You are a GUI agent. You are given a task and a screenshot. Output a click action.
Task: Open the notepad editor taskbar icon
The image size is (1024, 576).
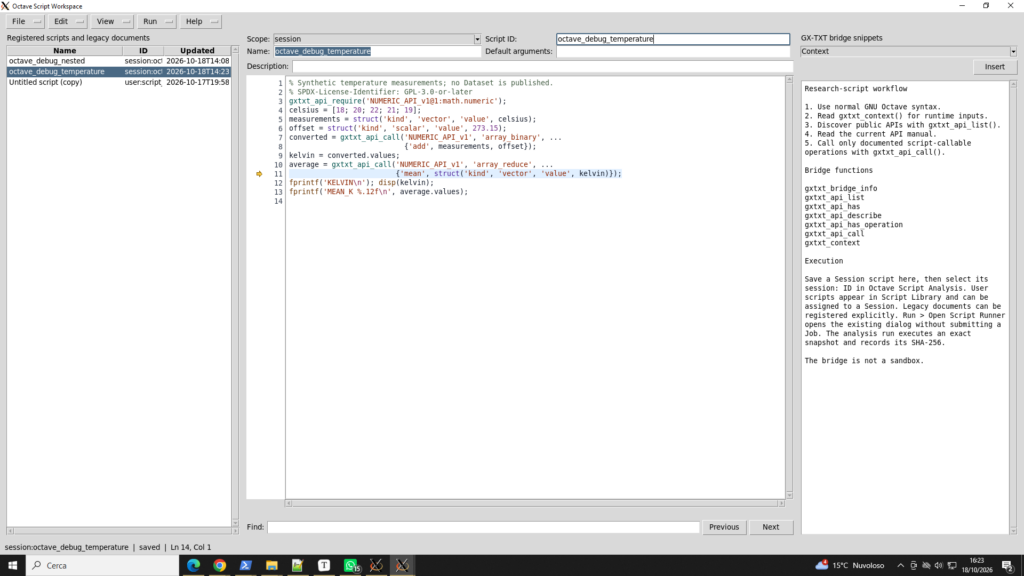coord(298,566)
